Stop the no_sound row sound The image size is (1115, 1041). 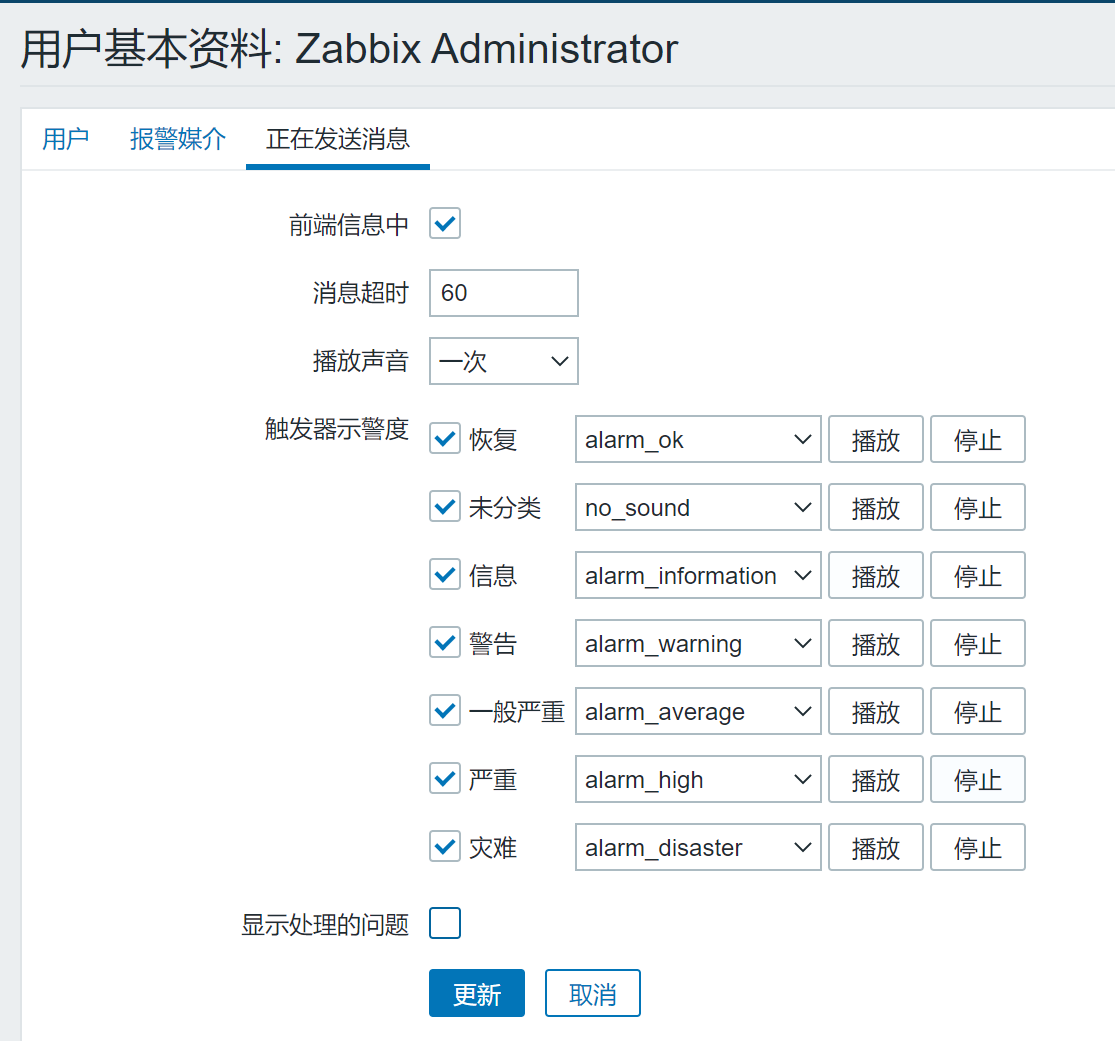[978, 507]
